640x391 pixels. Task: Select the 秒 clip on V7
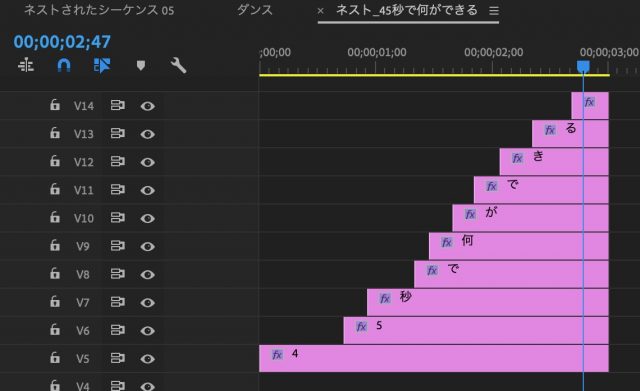point(488,302)
